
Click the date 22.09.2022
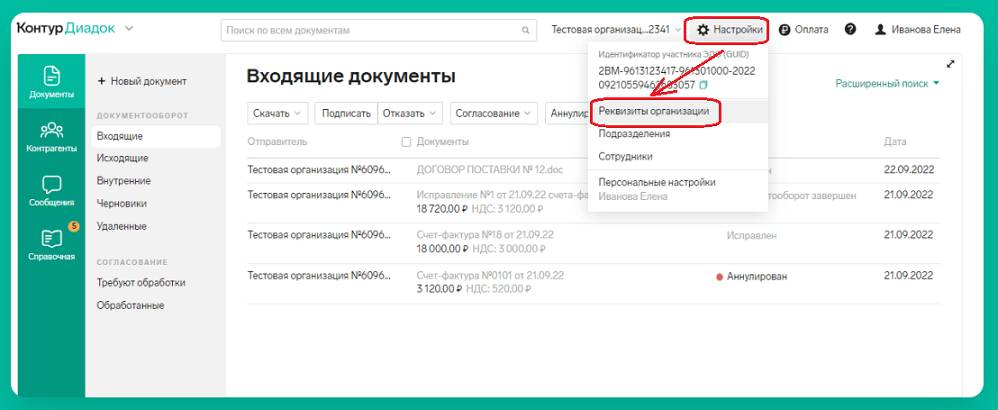click(908, 170)
